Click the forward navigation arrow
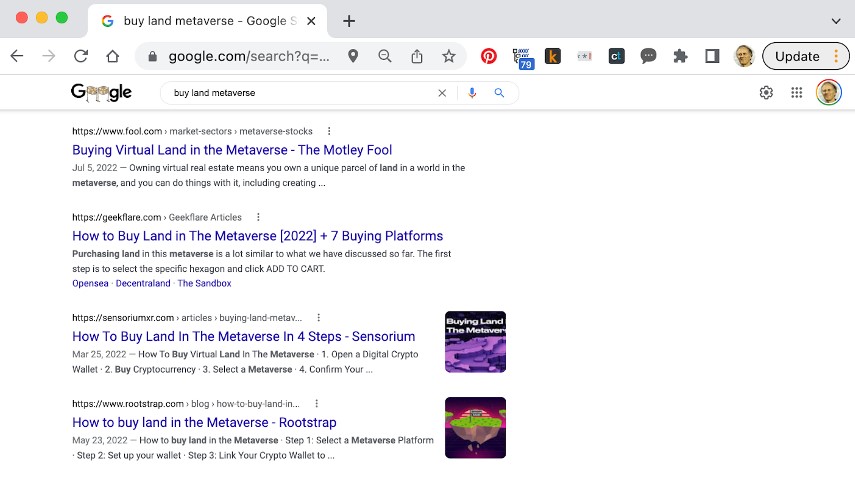The image size is (855, 477). 49,56
